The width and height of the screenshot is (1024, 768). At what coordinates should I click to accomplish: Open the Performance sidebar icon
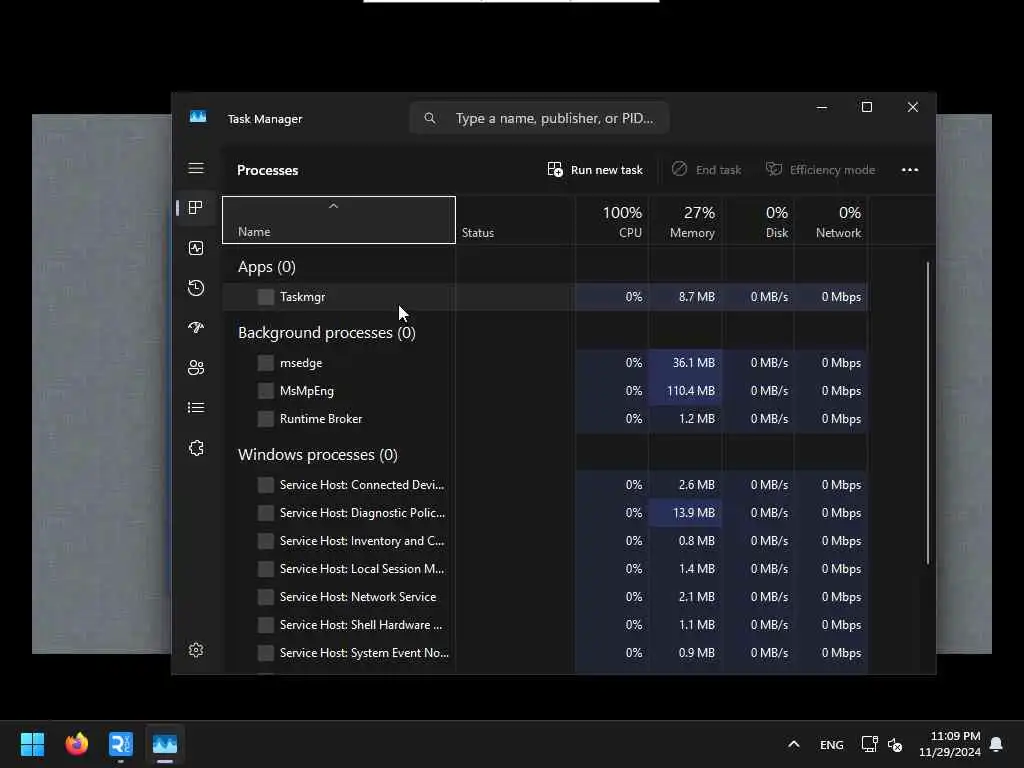pyautogui.click(x=196, y=248)
